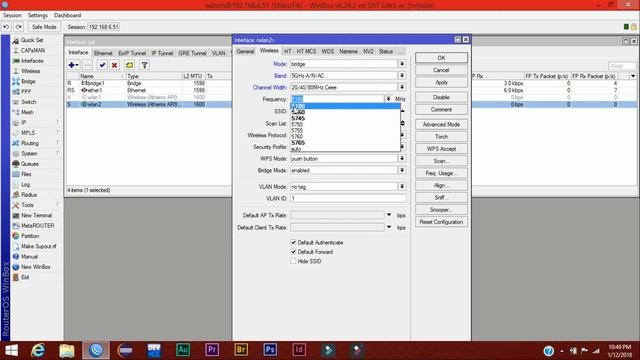Expand Default Client Tx Rate arrow
The image size is (640, 360).
tap(389, 227)
